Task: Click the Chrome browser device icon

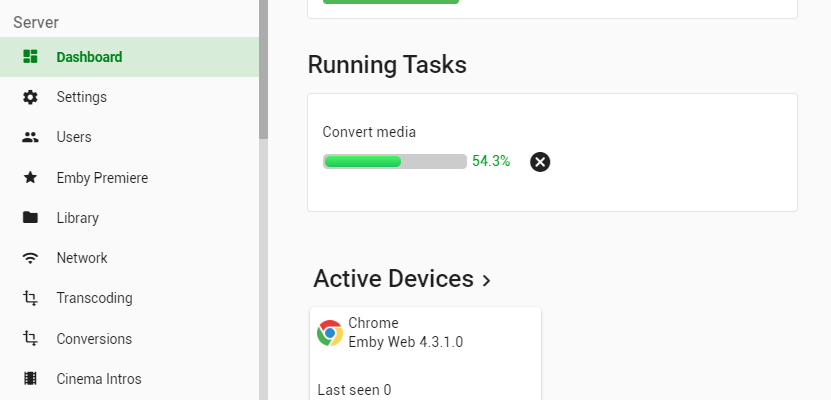Action: tap(330, 333)
